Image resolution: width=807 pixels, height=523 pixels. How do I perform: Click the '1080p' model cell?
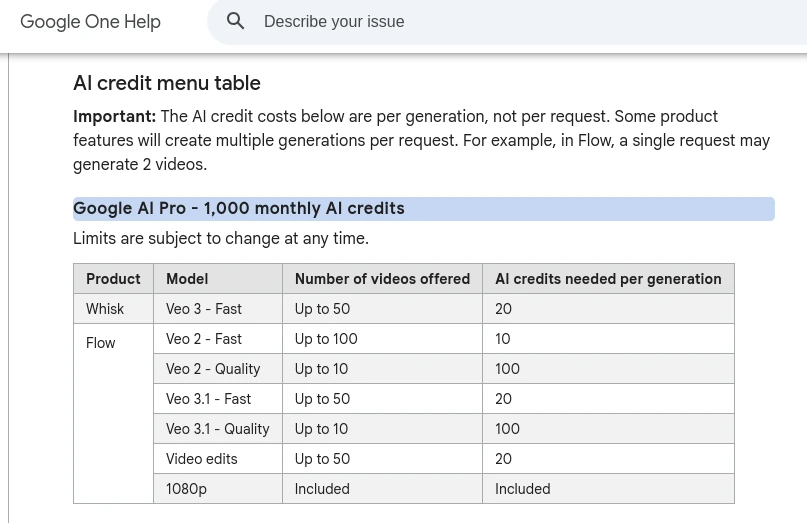[218, 489]
